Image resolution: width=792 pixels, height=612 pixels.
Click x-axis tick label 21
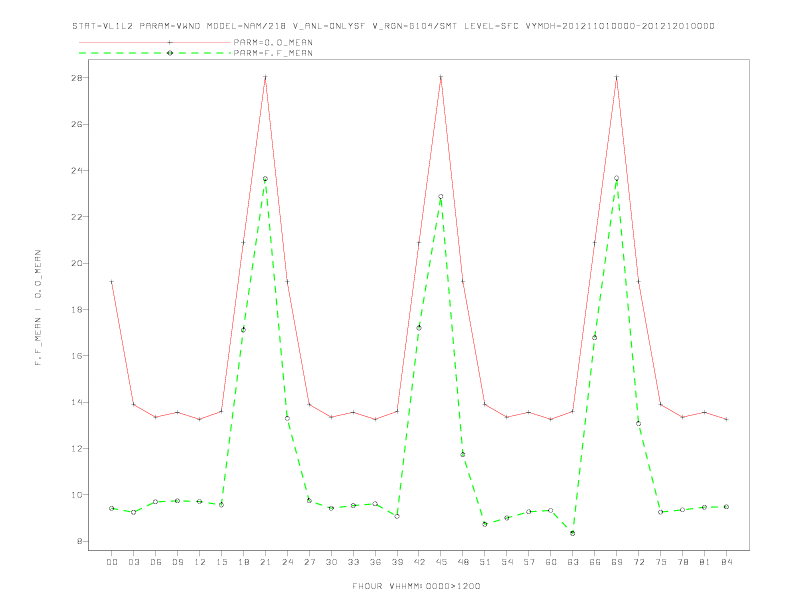tap(265, 562)
